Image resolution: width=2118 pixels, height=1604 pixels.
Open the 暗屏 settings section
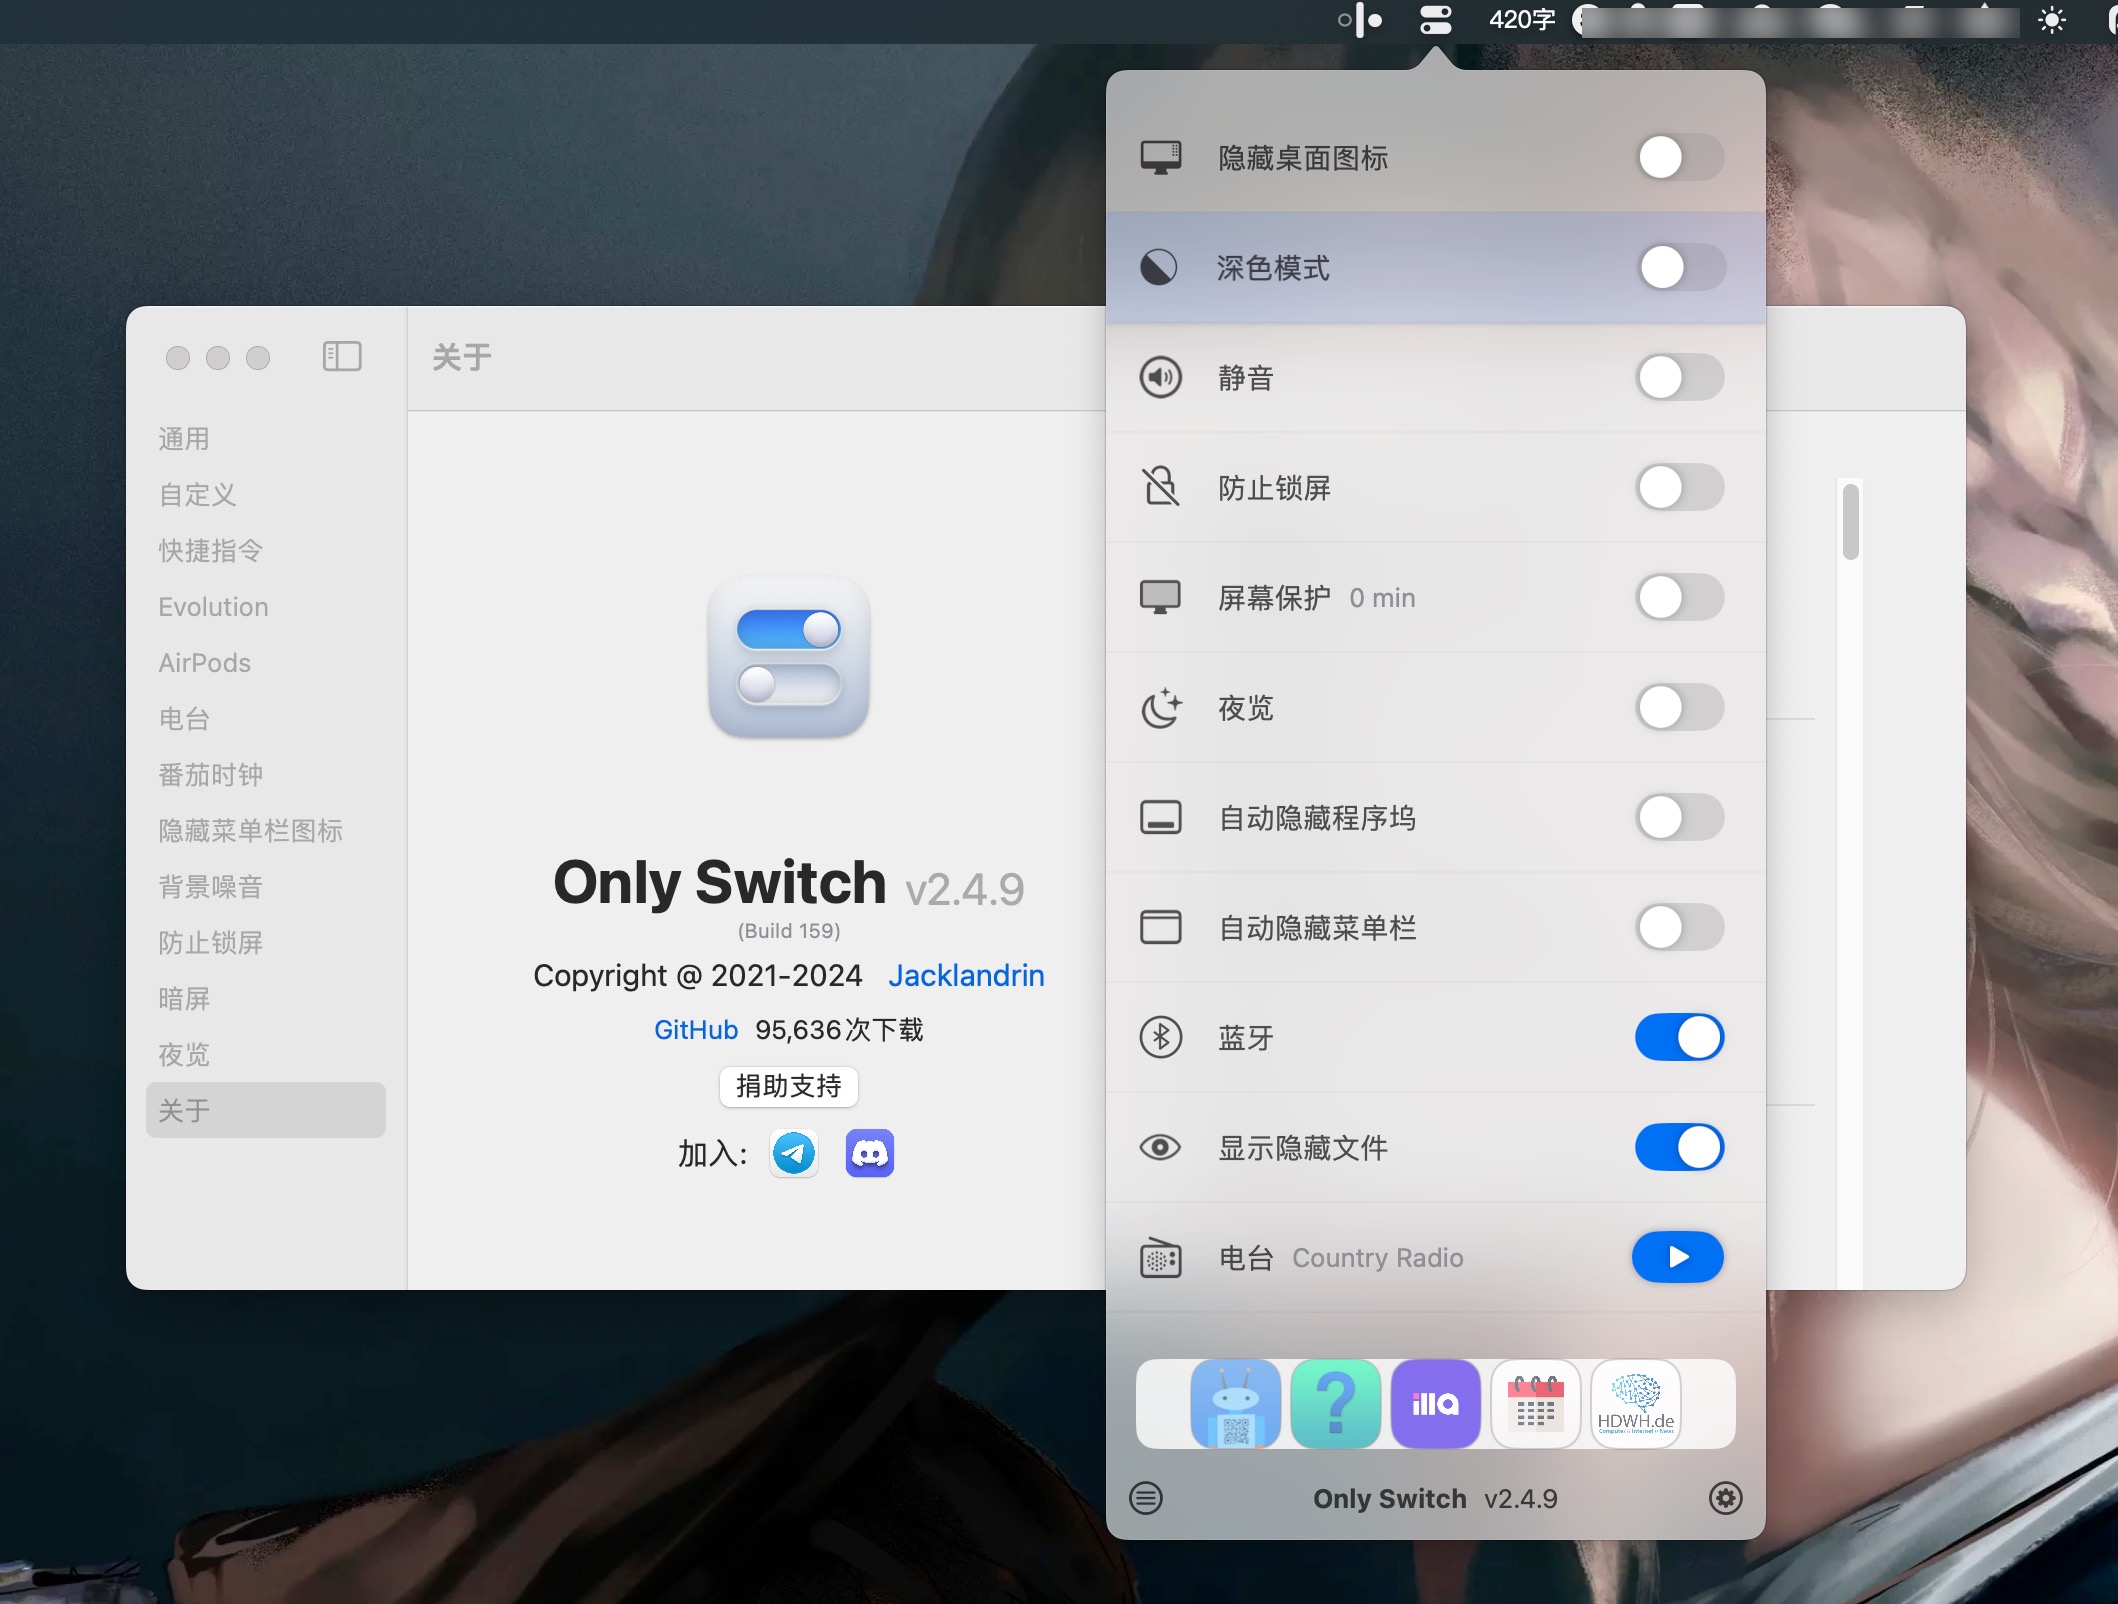tap(184, 999)
